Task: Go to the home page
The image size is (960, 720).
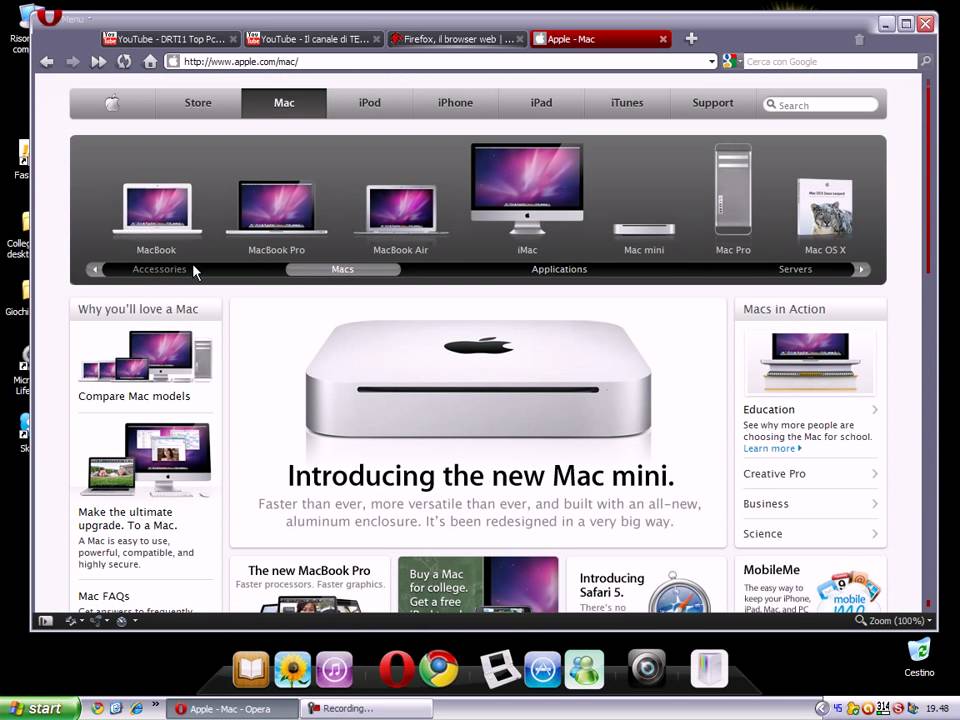Action: 150,61
